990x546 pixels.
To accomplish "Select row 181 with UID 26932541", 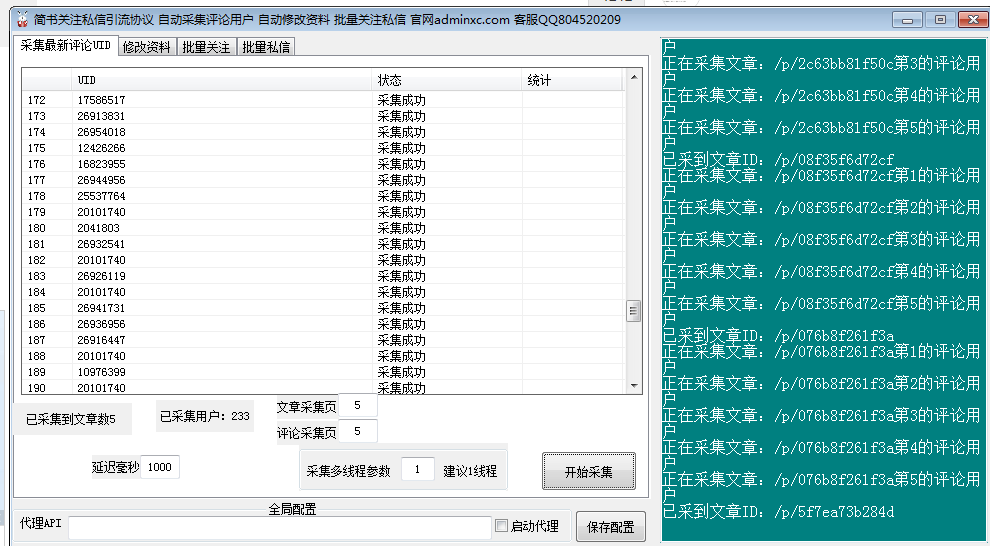I will click(x=323, y=244).
